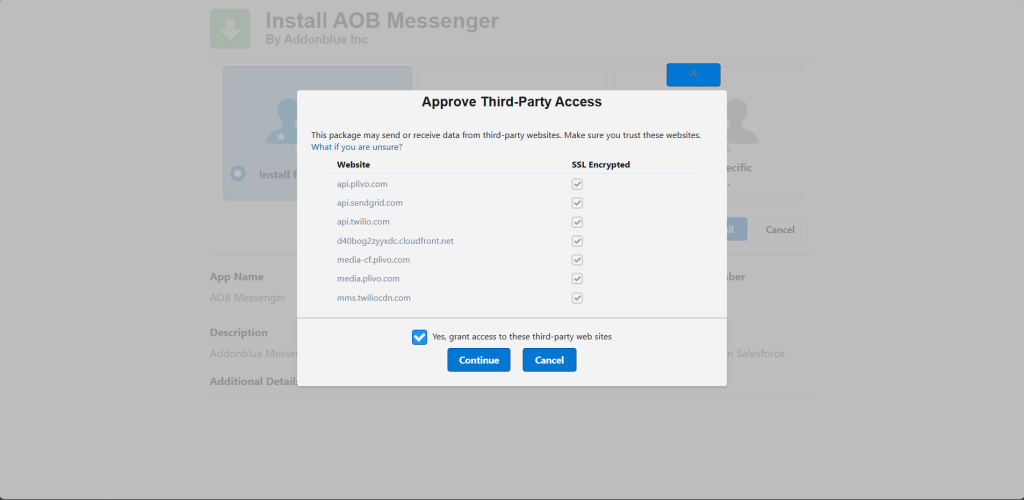Click the api.twilio.com website entry
1024x500 pixels.
[363, 222]
